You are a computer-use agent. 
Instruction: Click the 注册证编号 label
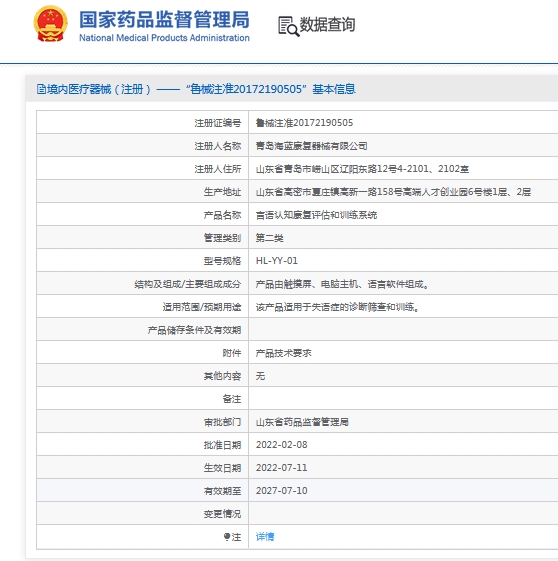tap(218, 123)
